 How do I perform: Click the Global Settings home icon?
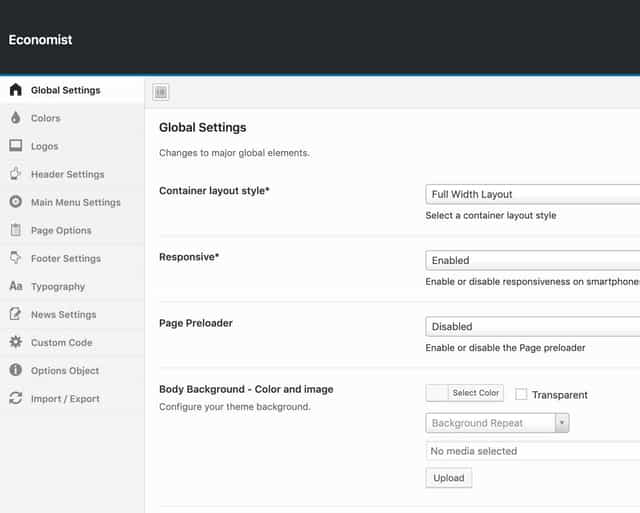[x=16, y=90]
